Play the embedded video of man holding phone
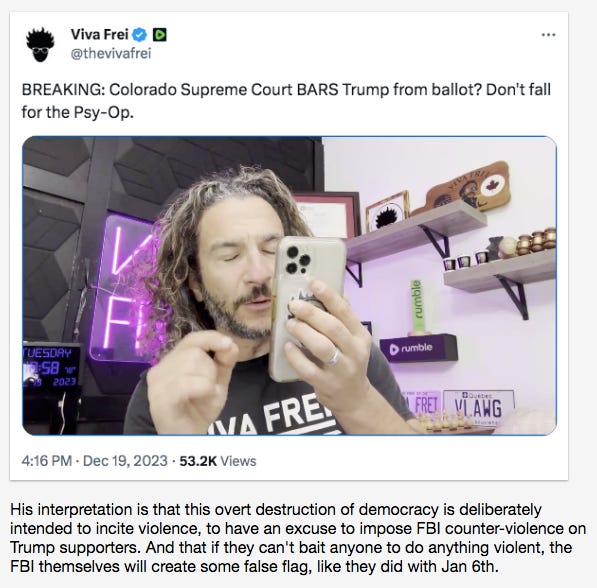 [289, 286]
